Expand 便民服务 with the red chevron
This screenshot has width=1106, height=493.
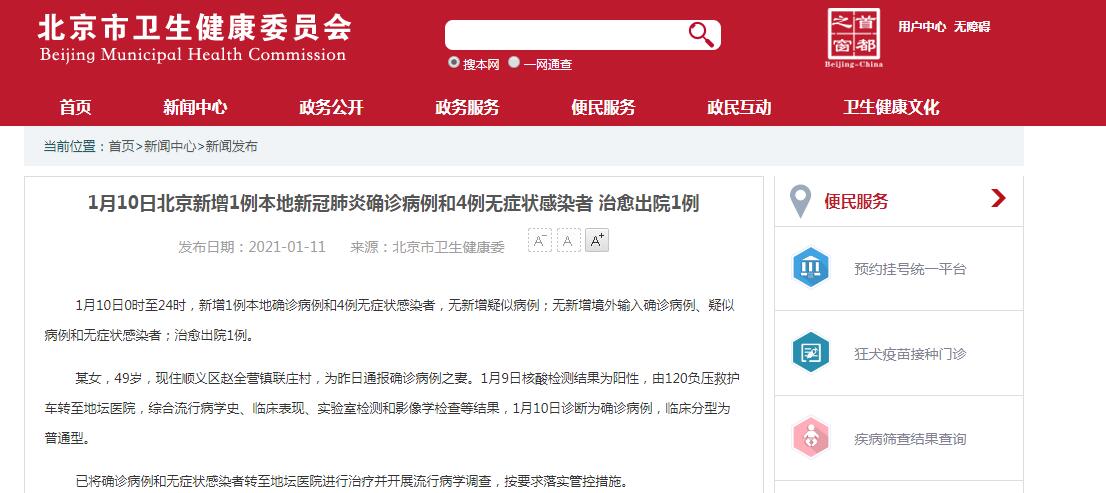pyautogui.click(x=997, y=199)
